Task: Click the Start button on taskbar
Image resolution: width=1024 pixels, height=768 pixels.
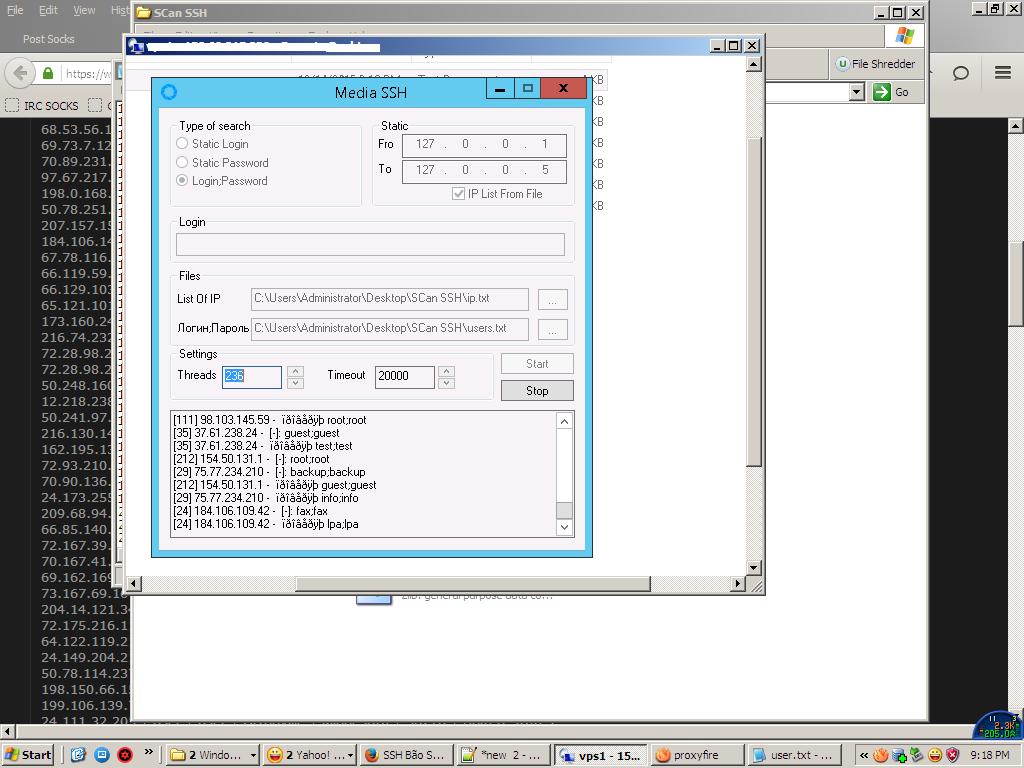Action: tap(27, 755)
